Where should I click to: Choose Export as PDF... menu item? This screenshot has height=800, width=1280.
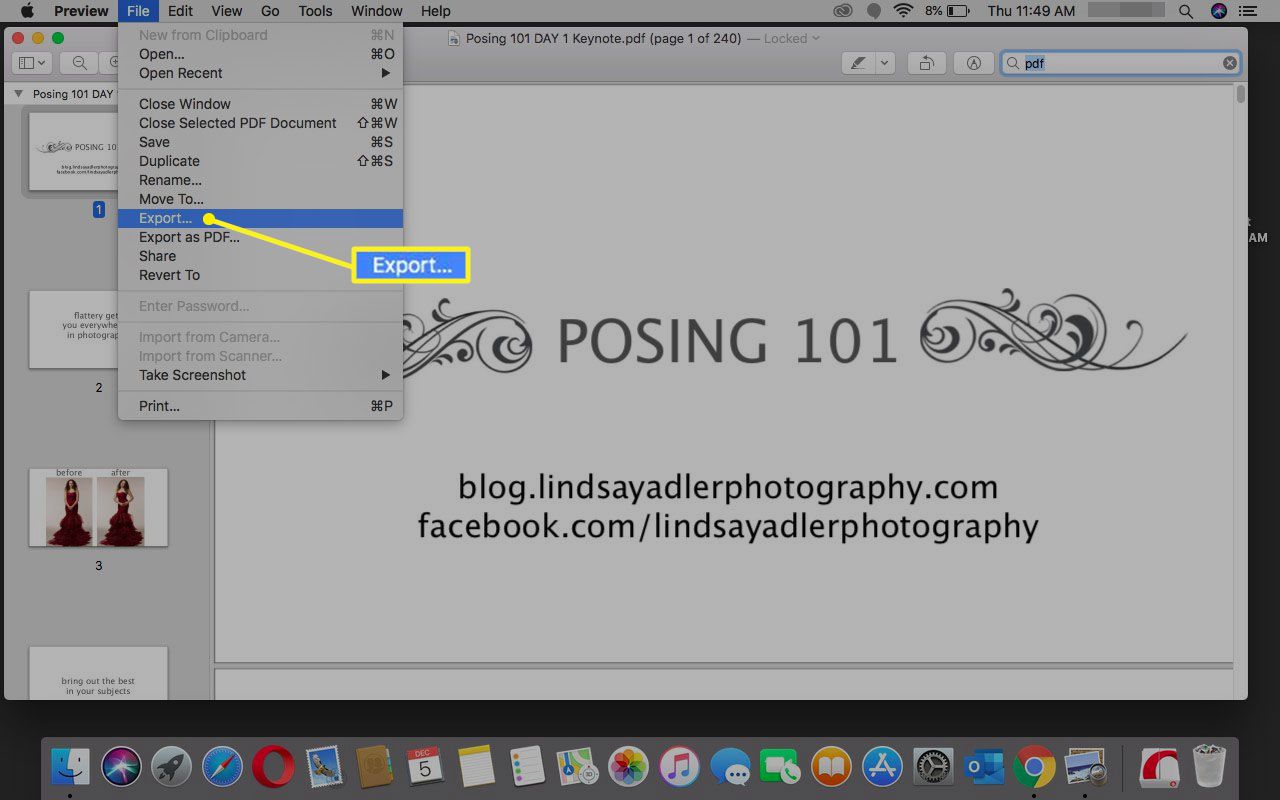260,237
